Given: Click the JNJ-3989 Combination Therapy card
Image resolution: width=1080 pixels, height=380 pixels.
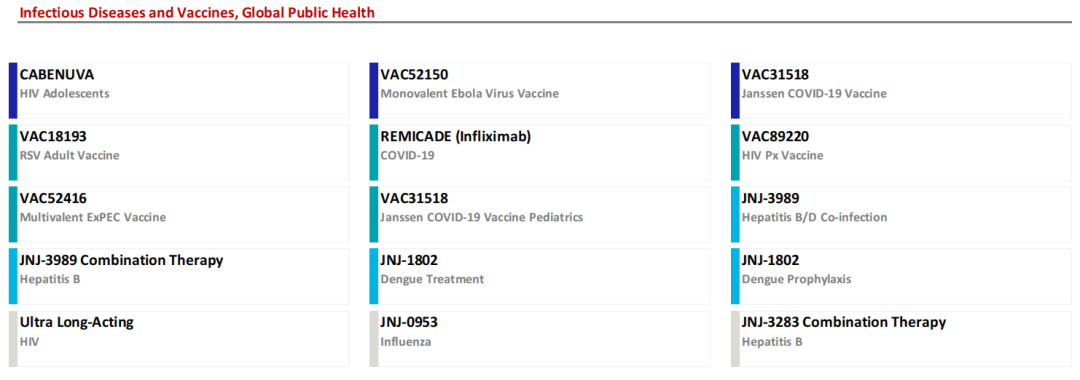Looking at the screenshot, I should tap(179, 277).
